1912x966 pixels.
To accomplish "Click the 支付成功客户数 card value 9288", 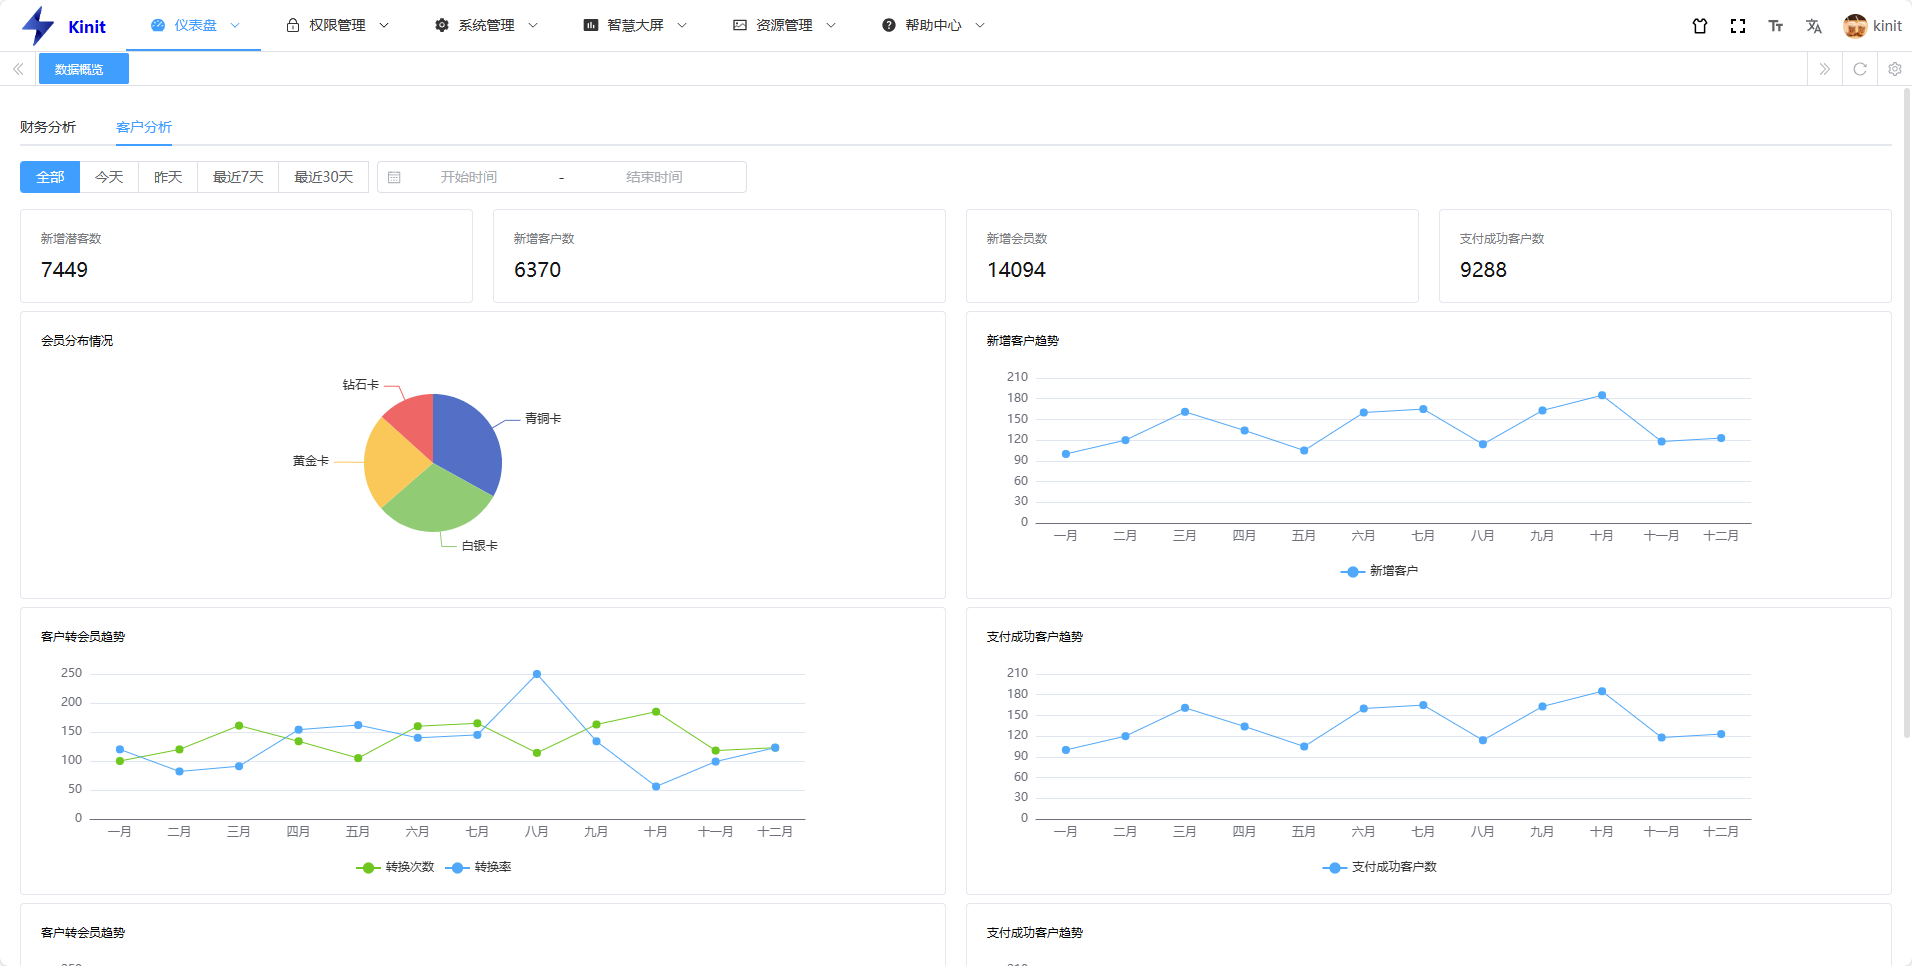I will pyautogui.click(x=1483, y=270).
